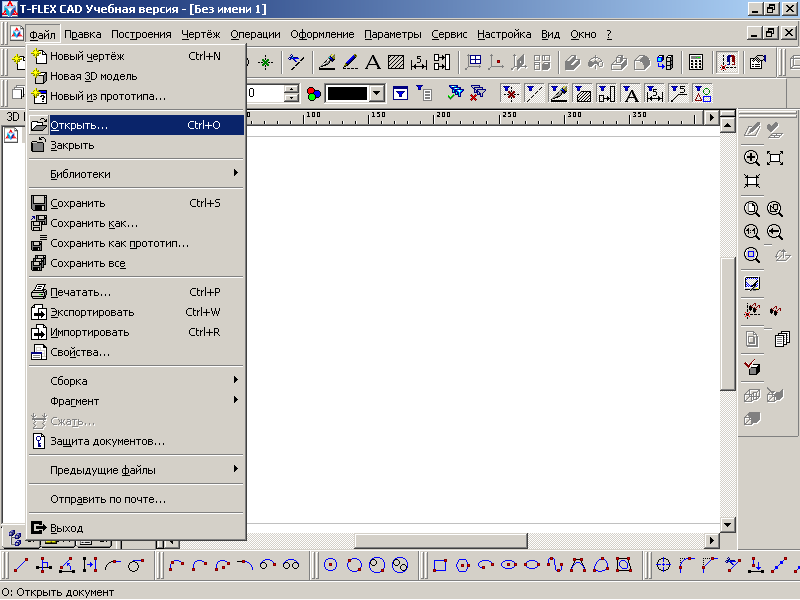This screenshot has width=800, height=600.
Task: Select the rectangle tool in bottom toolbar
Action: [x=440, y=565]
